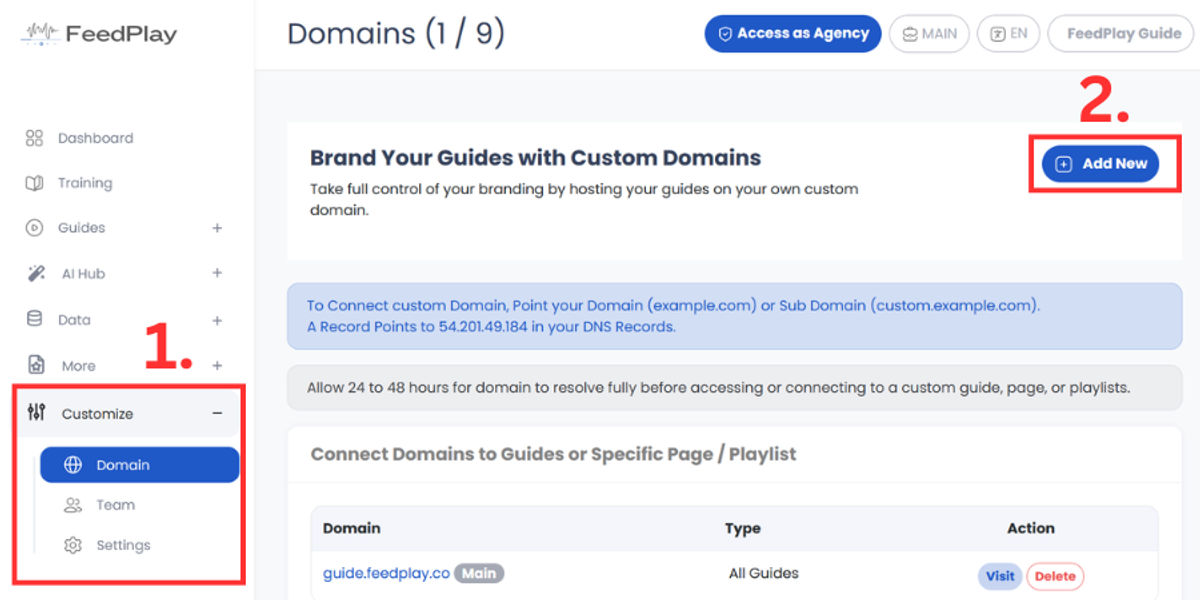The width and height of the screenshot is (1200, 600).
Task: Click the Training book icon
Action: [x=34, y=183]
